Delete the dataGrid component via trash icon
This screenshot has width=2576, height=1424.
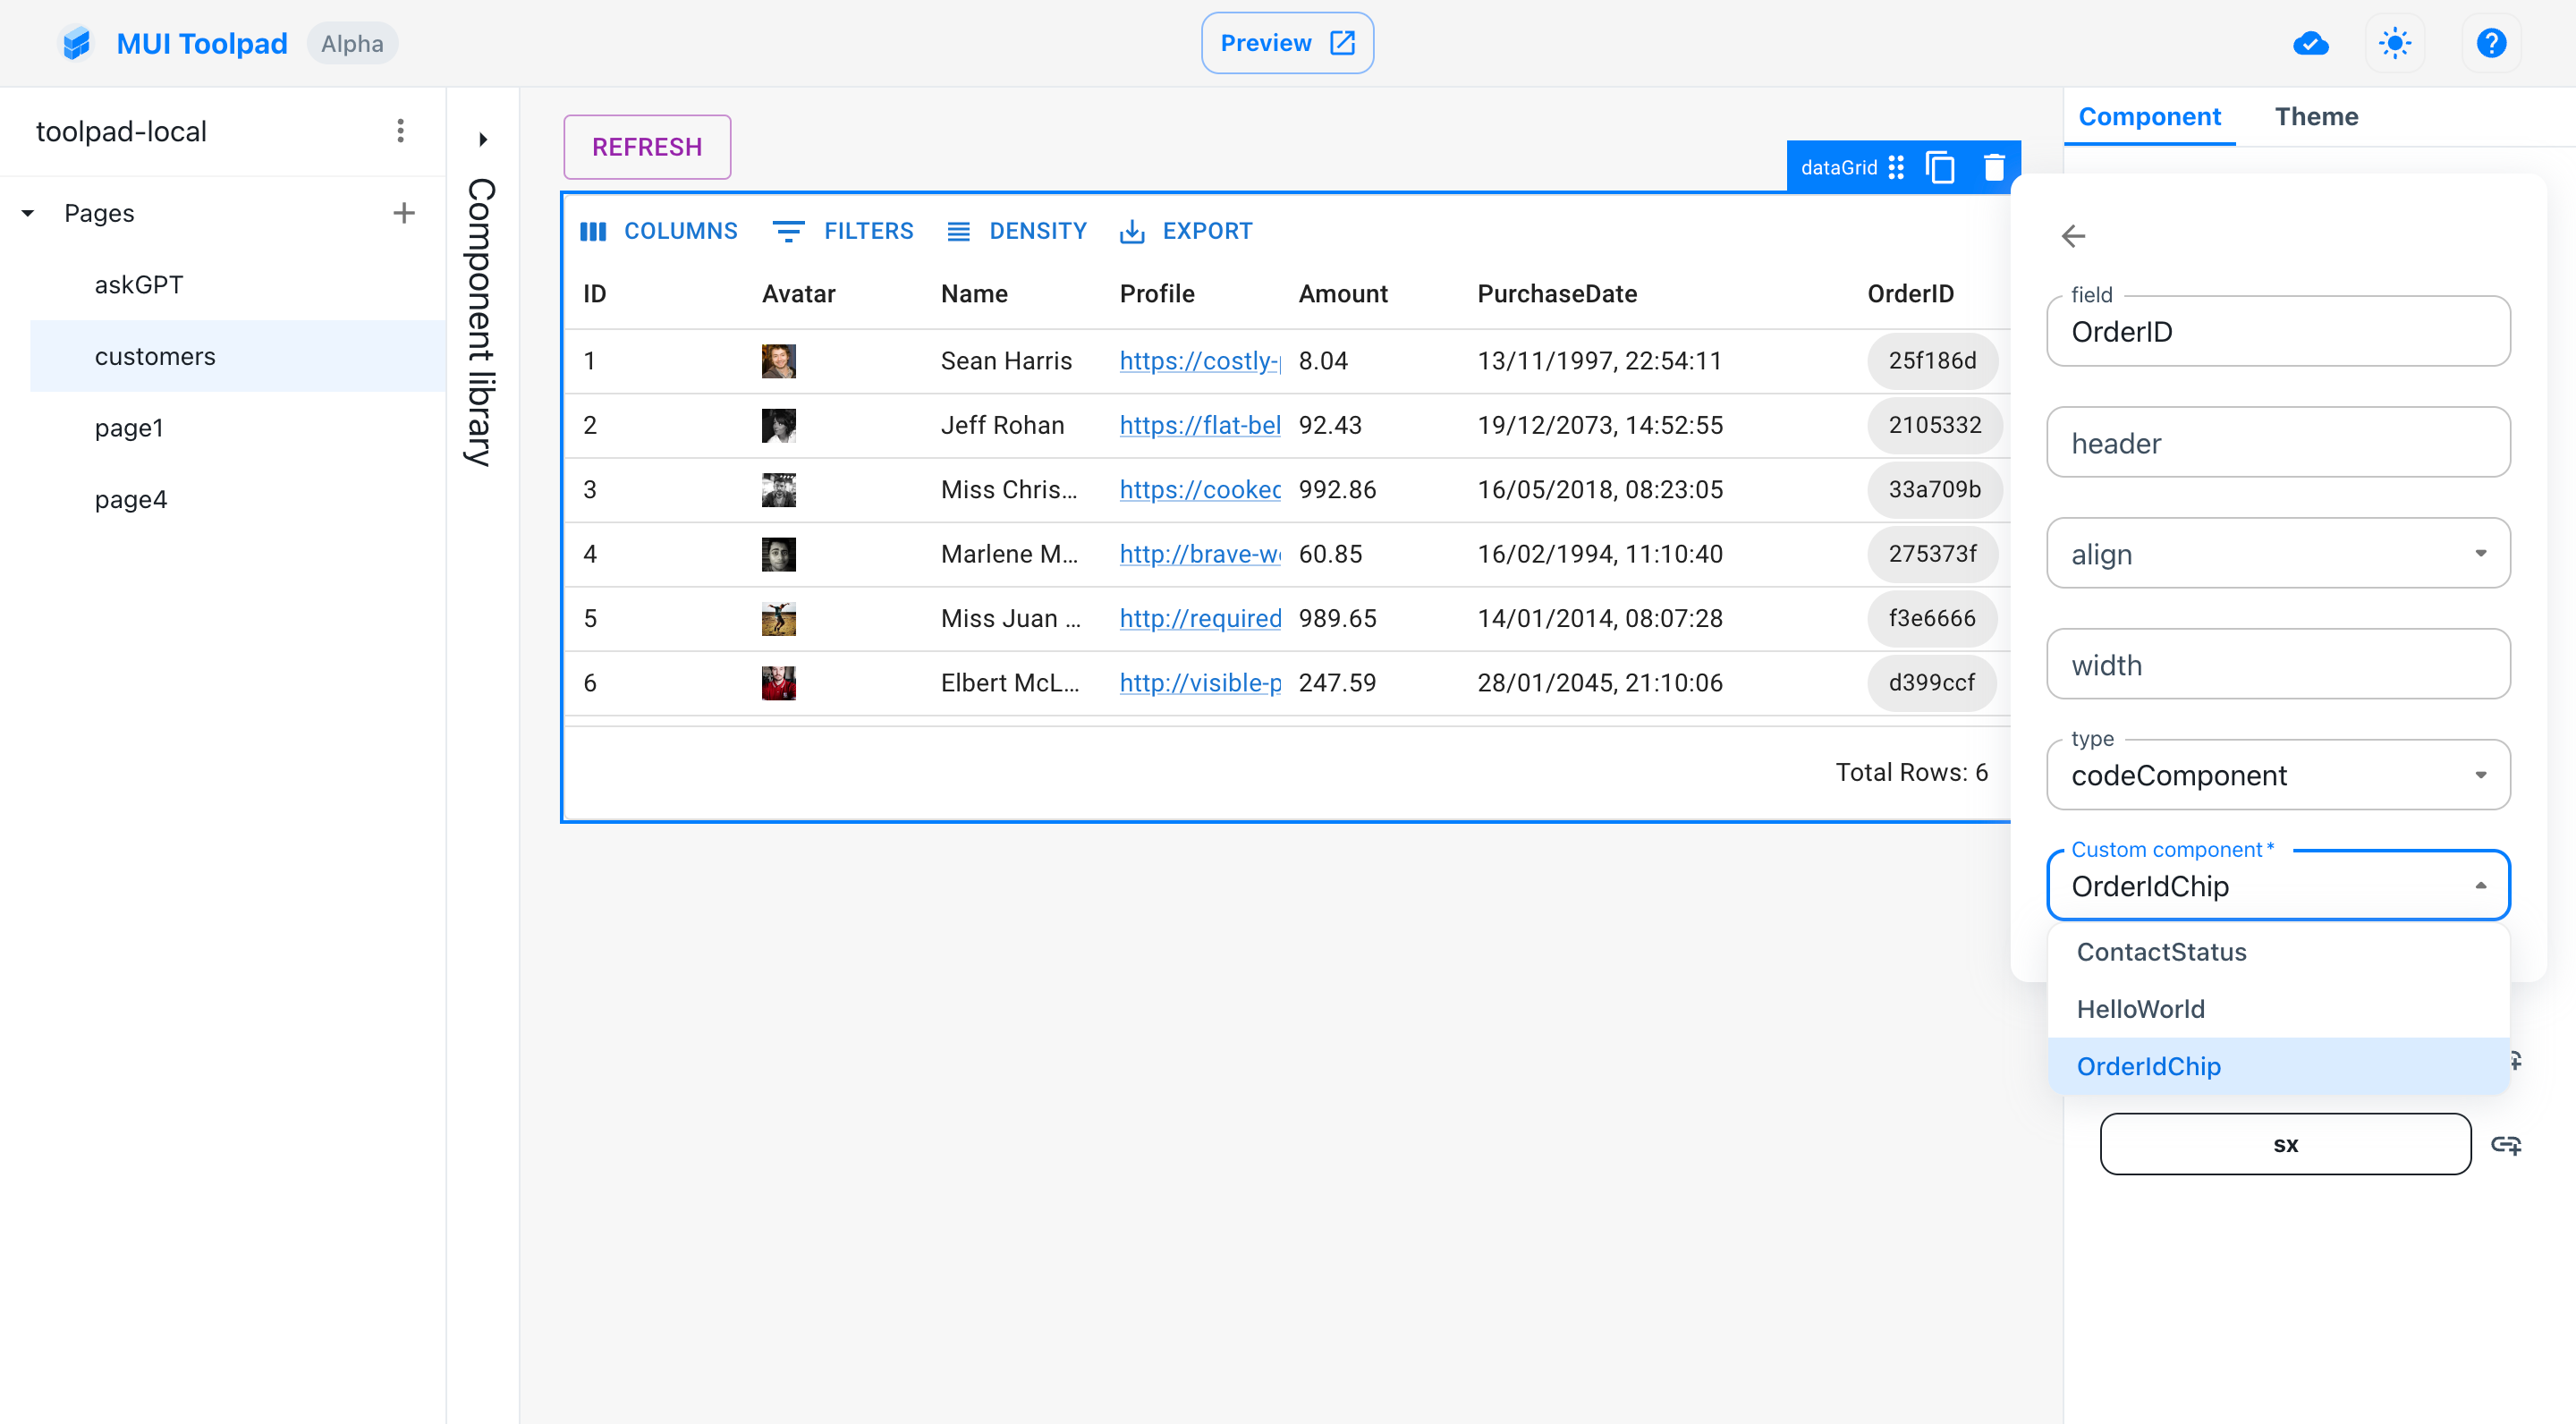click(1994, 166)
